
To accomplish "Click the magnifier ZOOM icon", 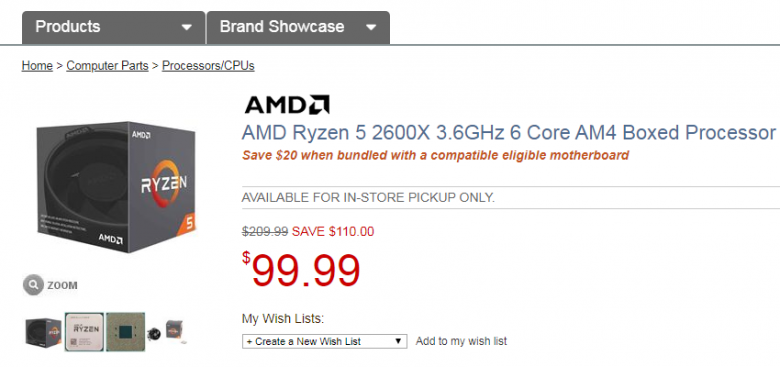I will point(33,285).
